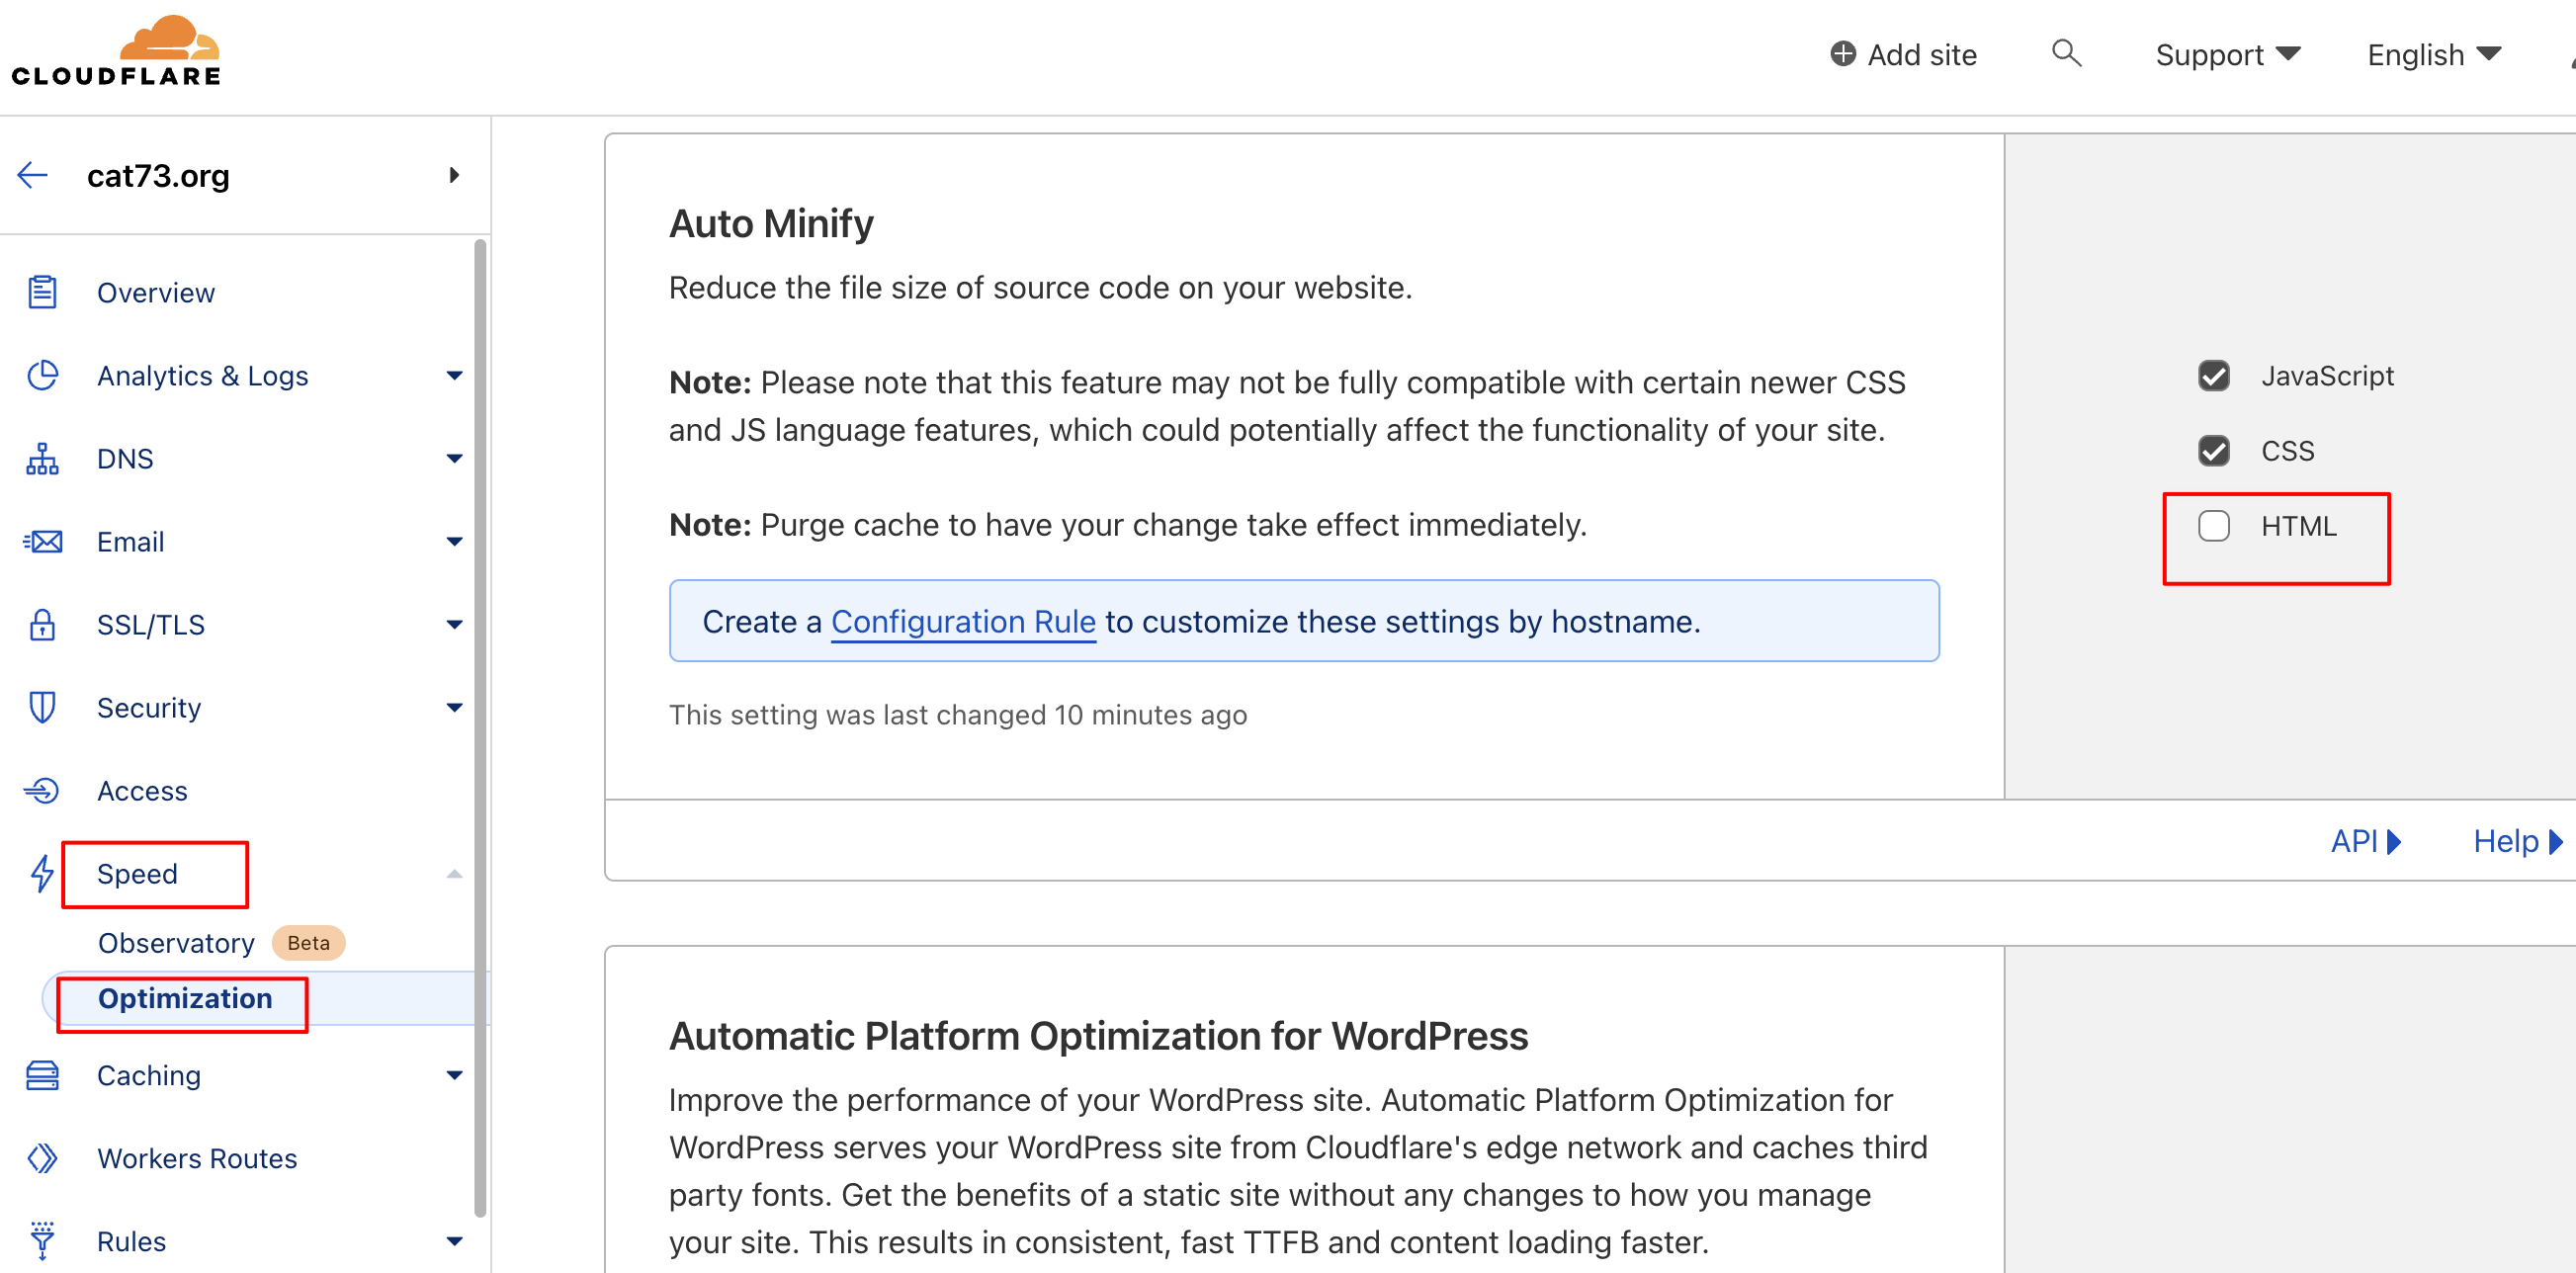Open the Support dropdown menu

click(2227, 55)
